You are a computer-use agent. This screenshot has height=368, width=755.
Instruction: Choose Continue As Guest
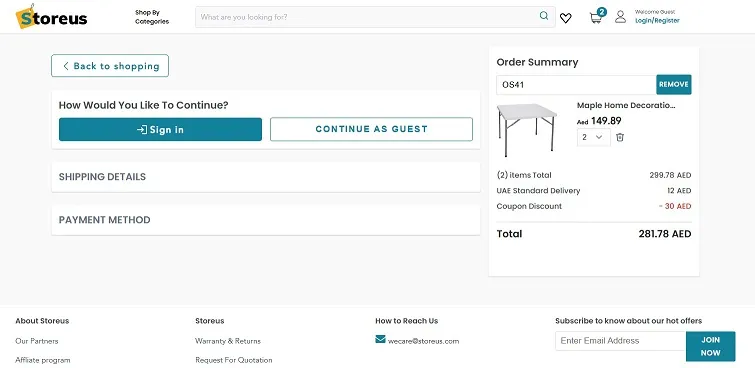click(371, 129)
